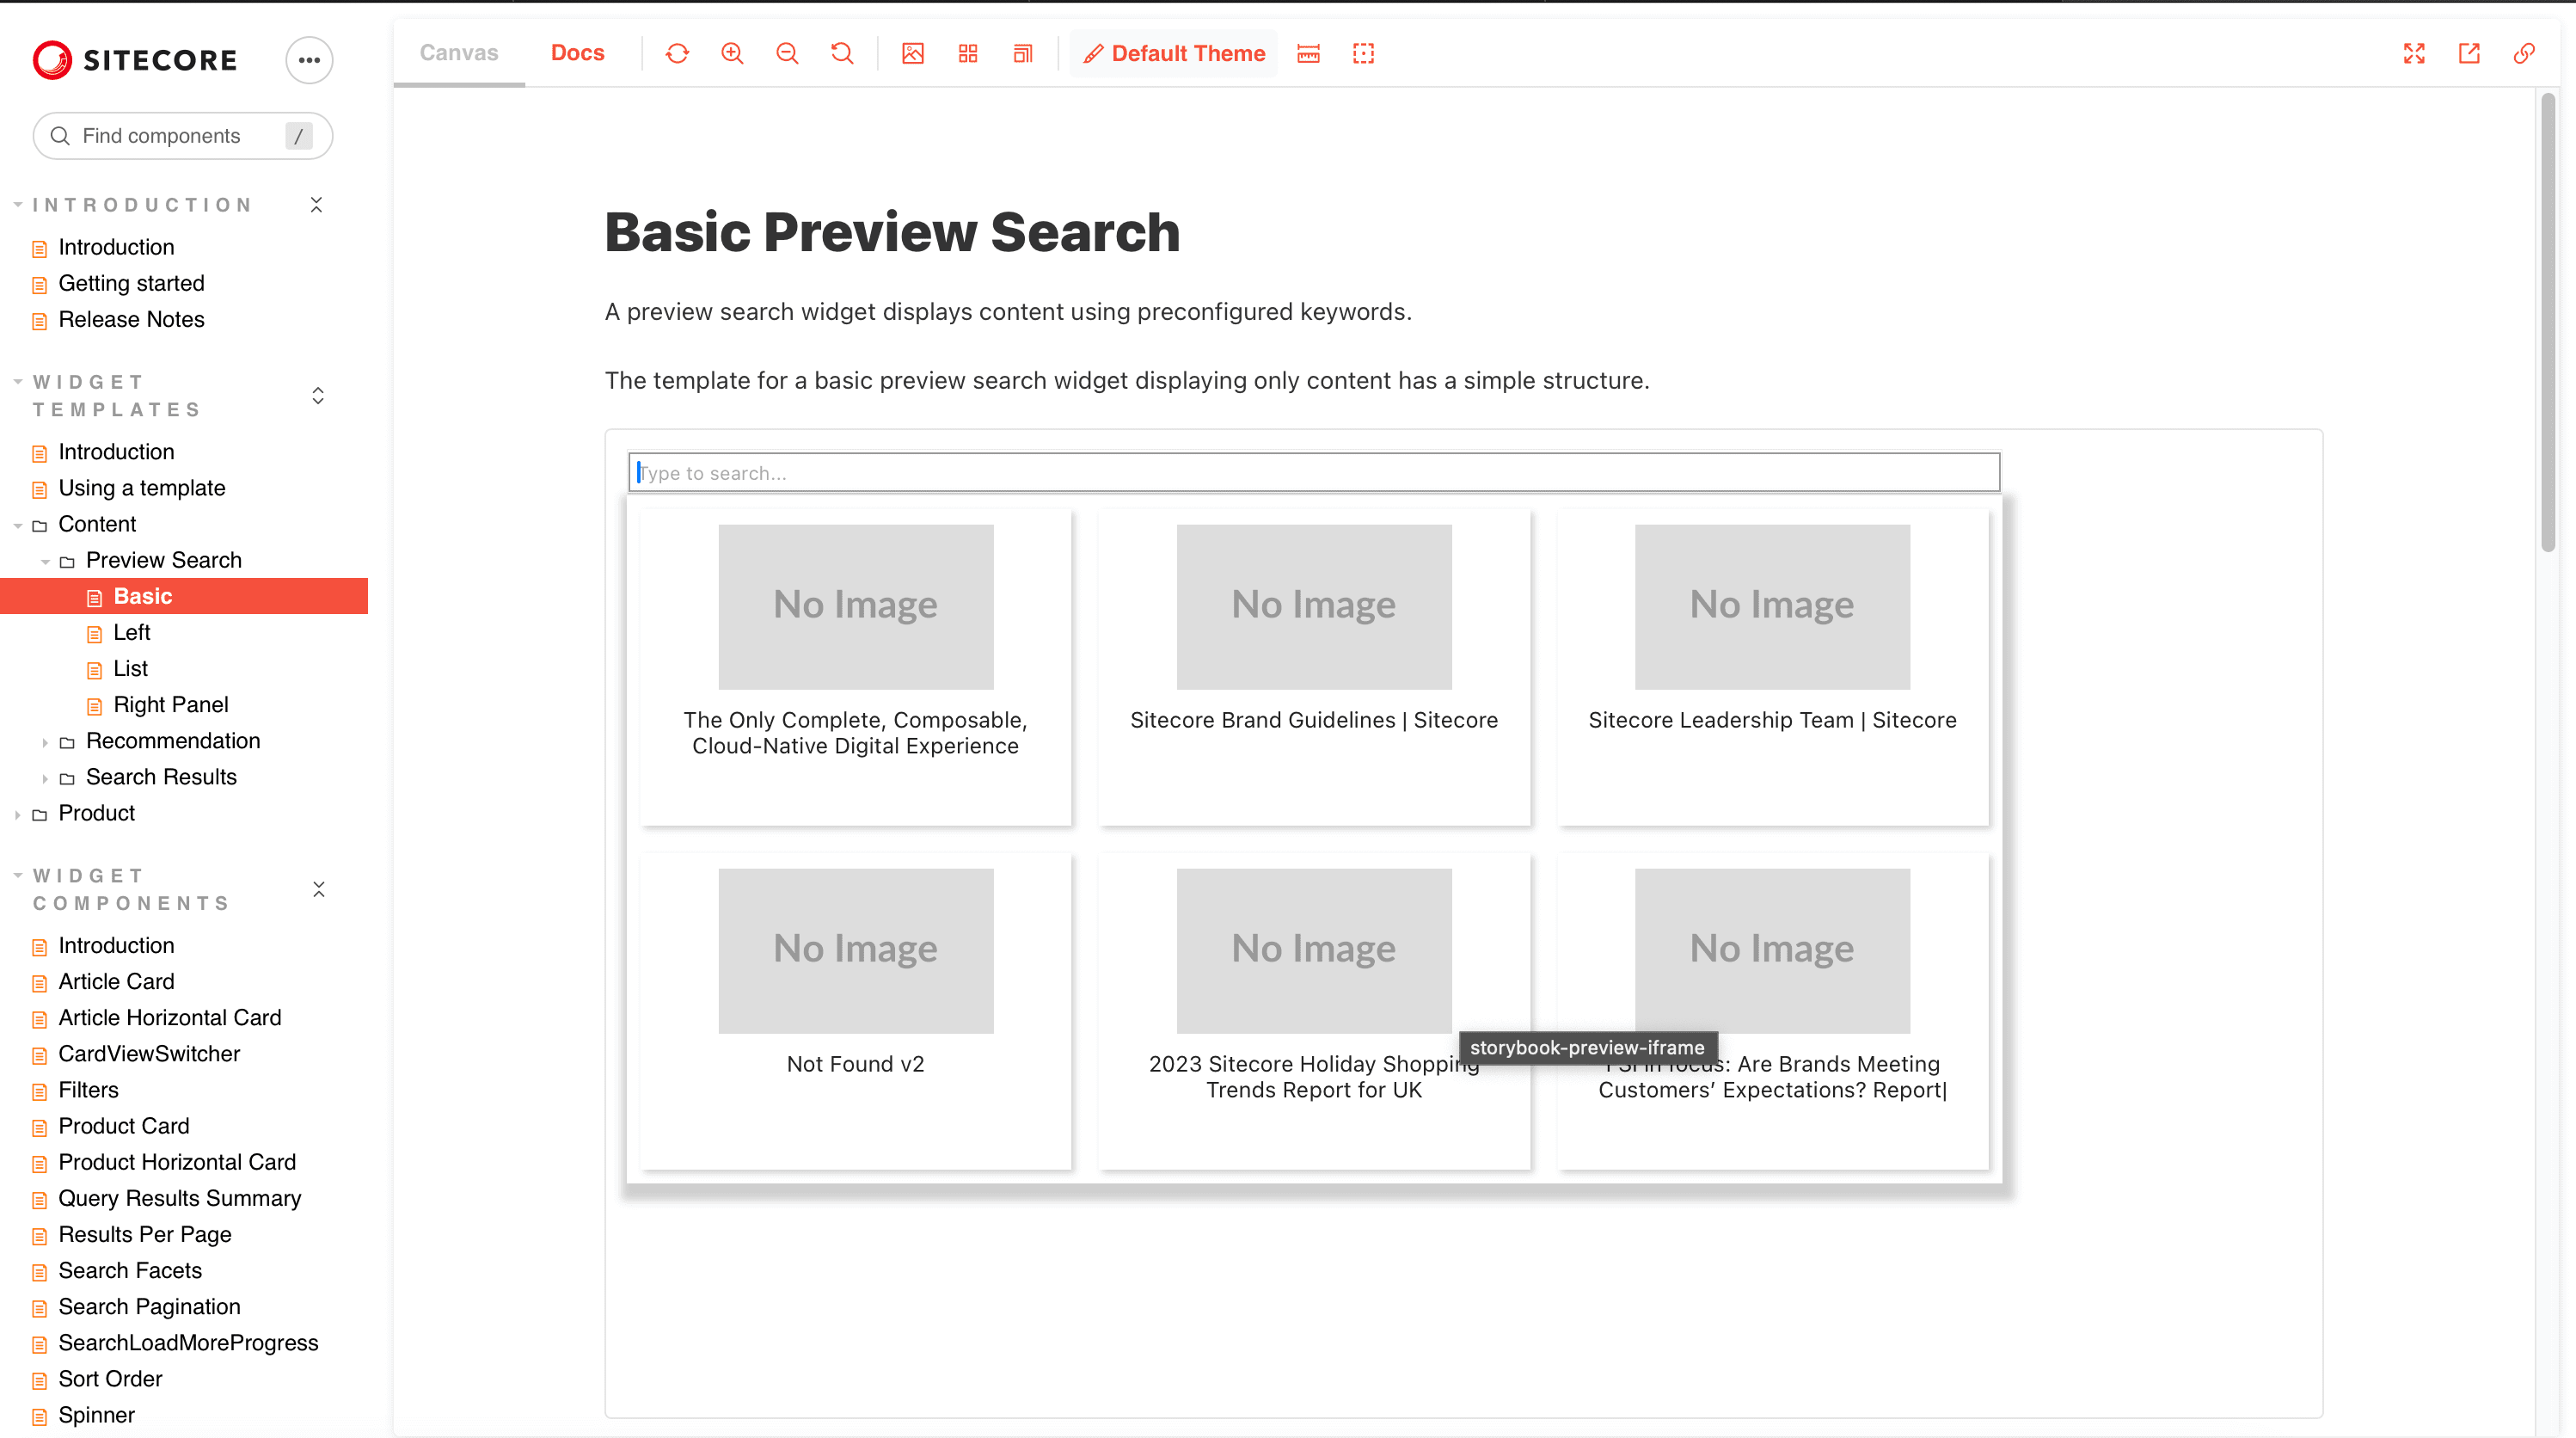Enter full screen mode icon
The width and height of the screenshot is (2576, 1438).
click(2414, 53)
